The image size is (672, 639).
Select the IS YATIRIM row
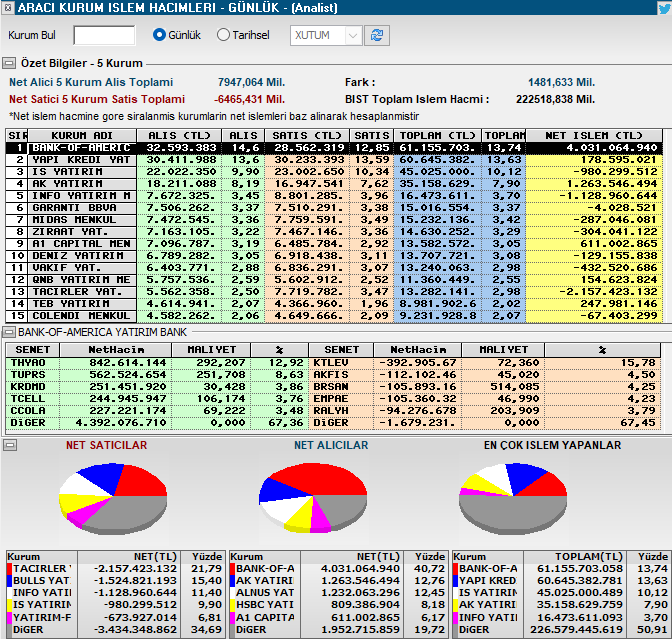coord(334,172)
